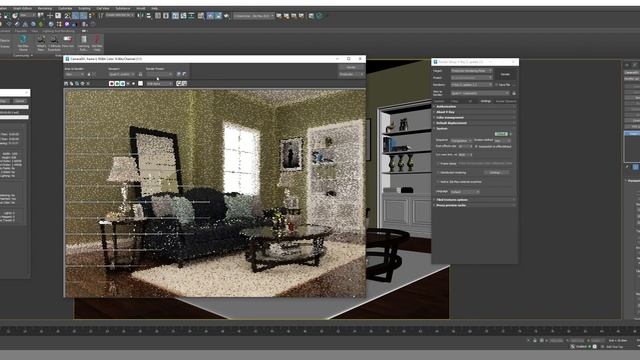Open Language dropdown in System rollout
The width and height of the screenshot is (640, 360).
465,192
